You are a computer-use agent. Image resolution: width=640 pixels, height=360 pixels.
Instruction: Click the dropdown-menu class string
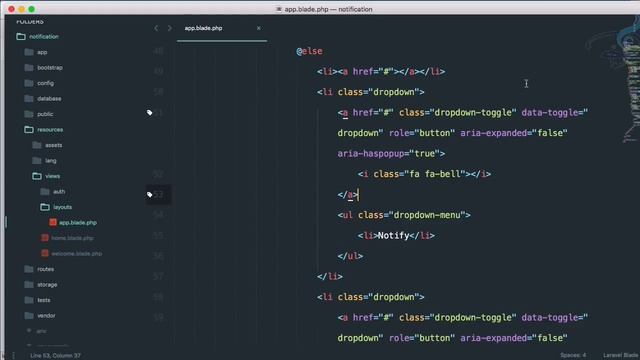pos(427,215)
